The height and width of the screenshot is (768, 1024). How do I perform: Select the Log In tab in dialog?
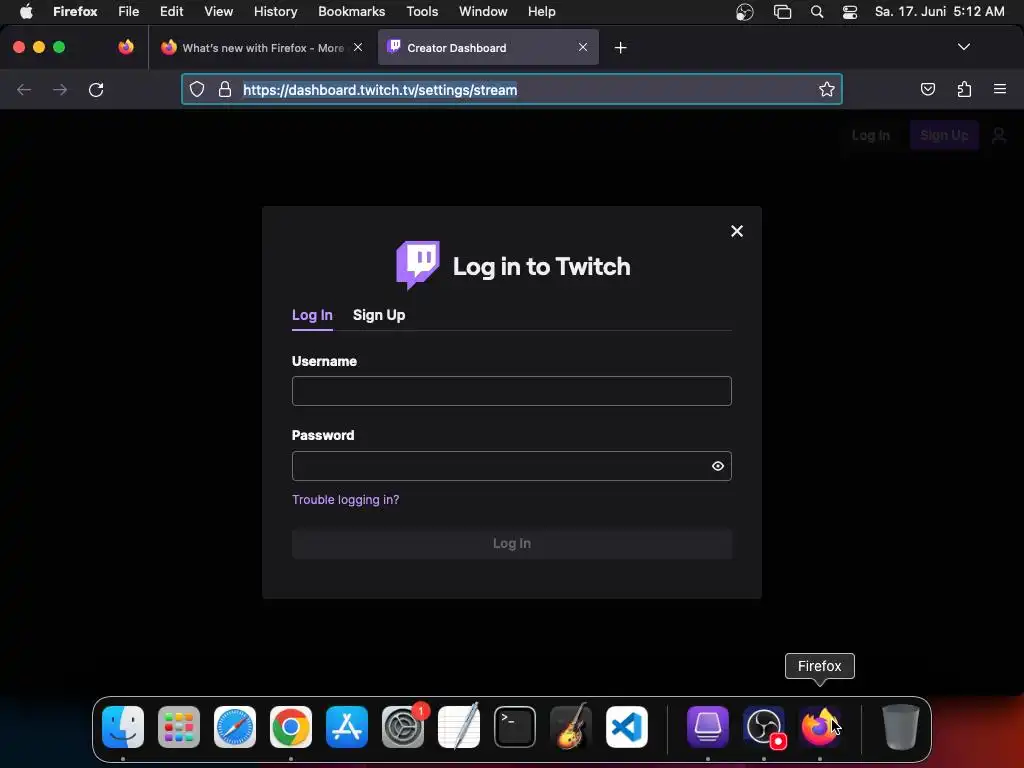(312, 315)
